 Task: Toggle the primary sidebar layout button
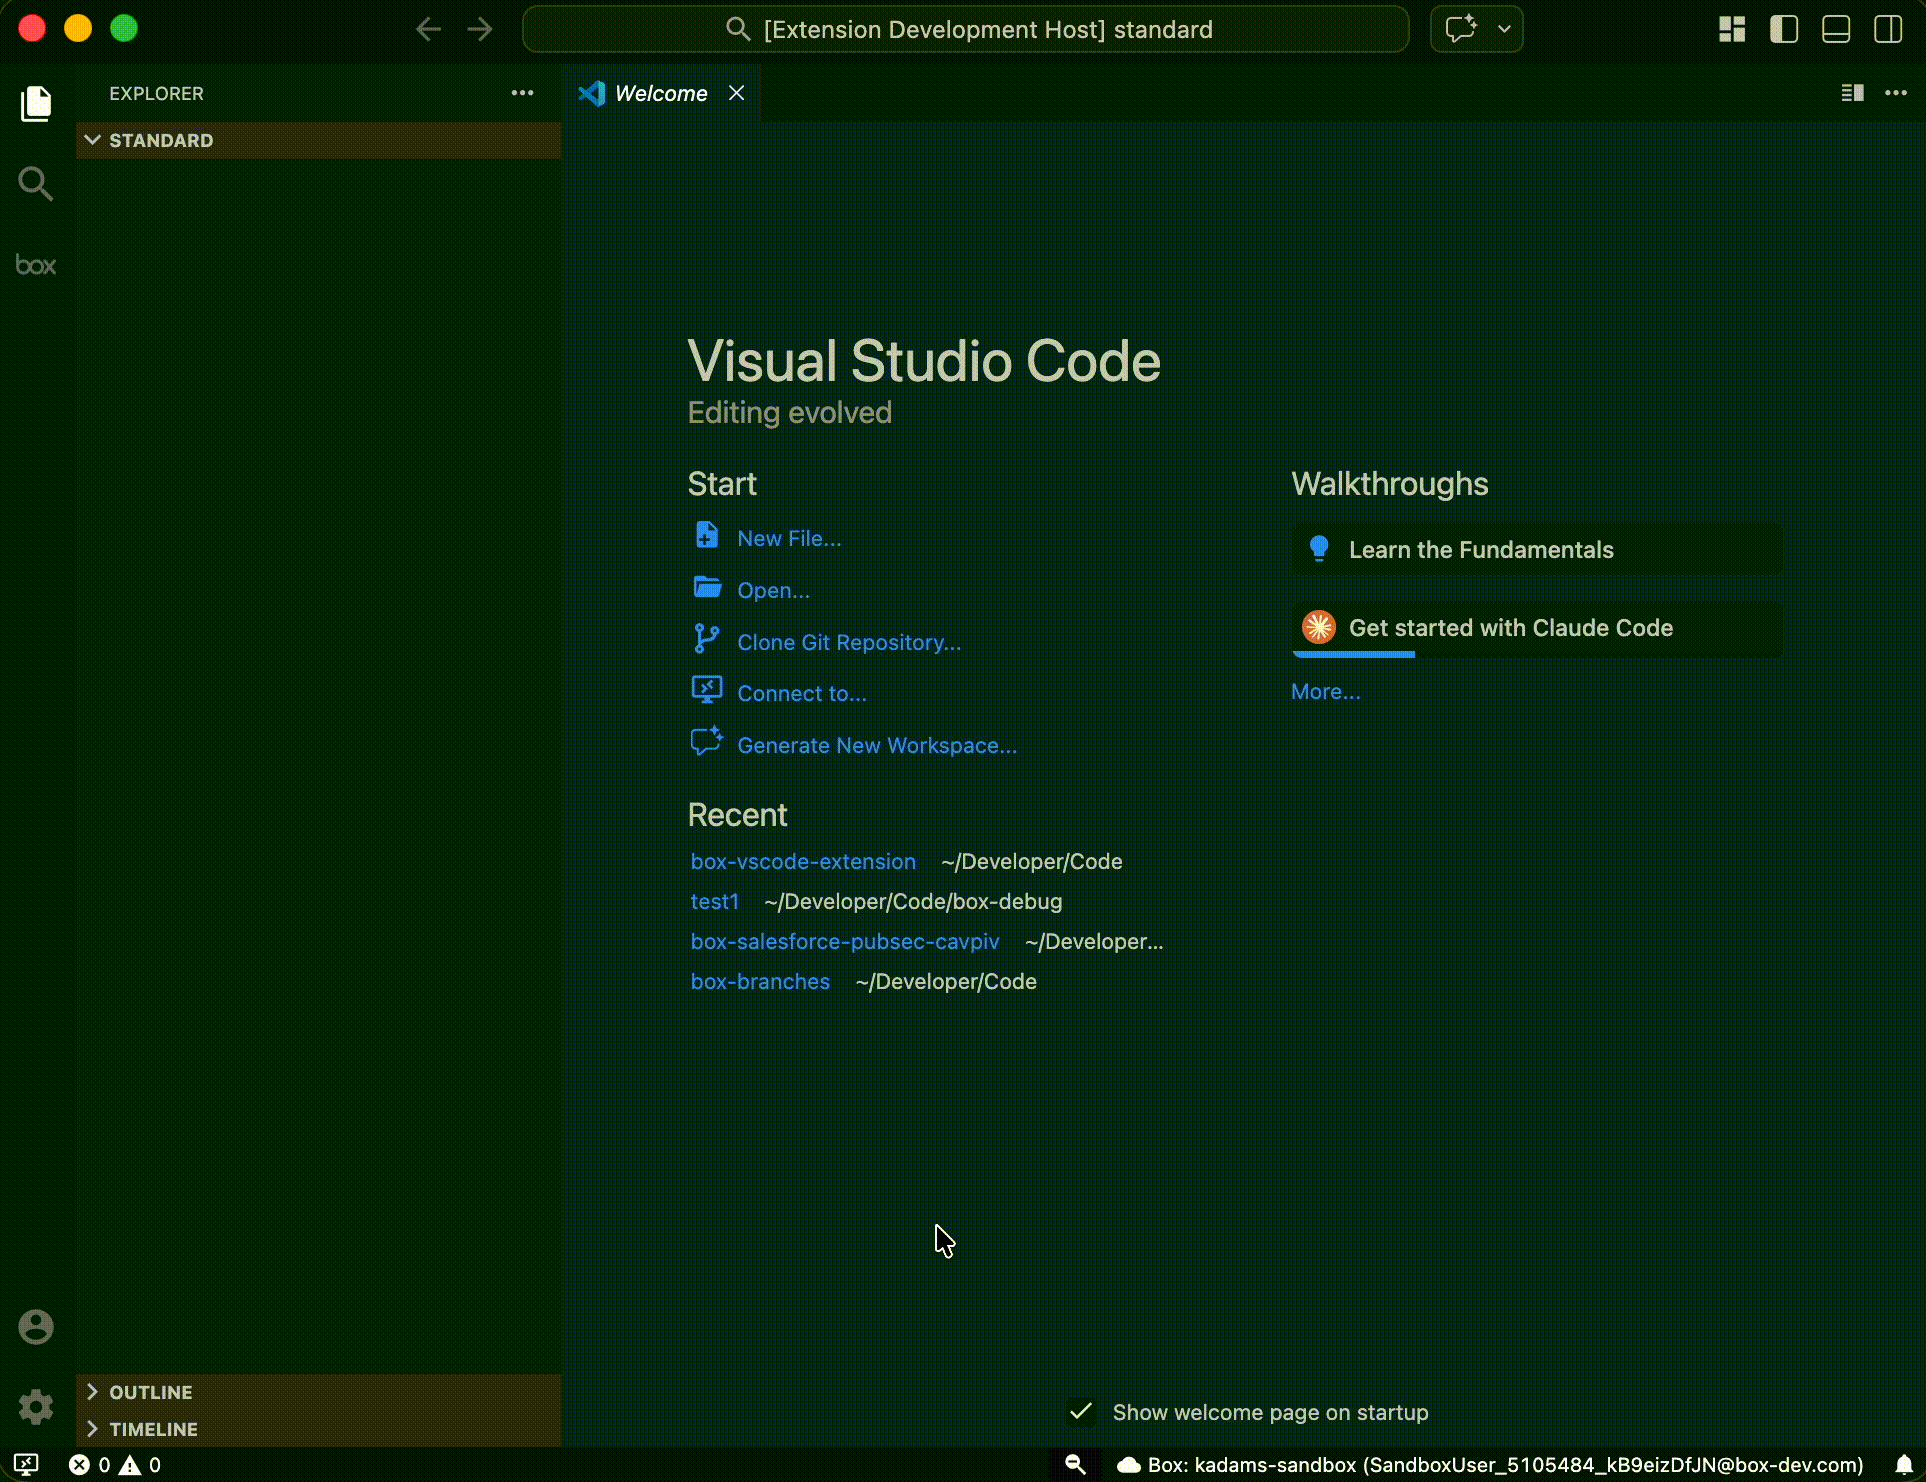pos(1783,29)
